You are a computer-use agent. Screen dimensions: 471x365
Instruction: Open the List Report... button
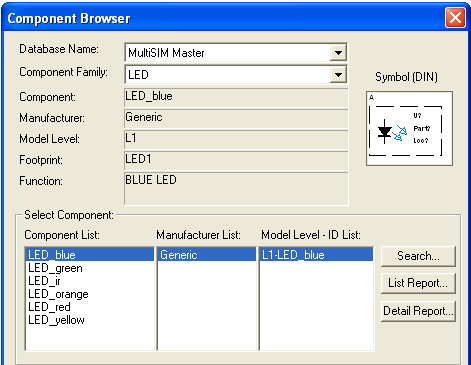pyautogui.click(x=418, y=283)
